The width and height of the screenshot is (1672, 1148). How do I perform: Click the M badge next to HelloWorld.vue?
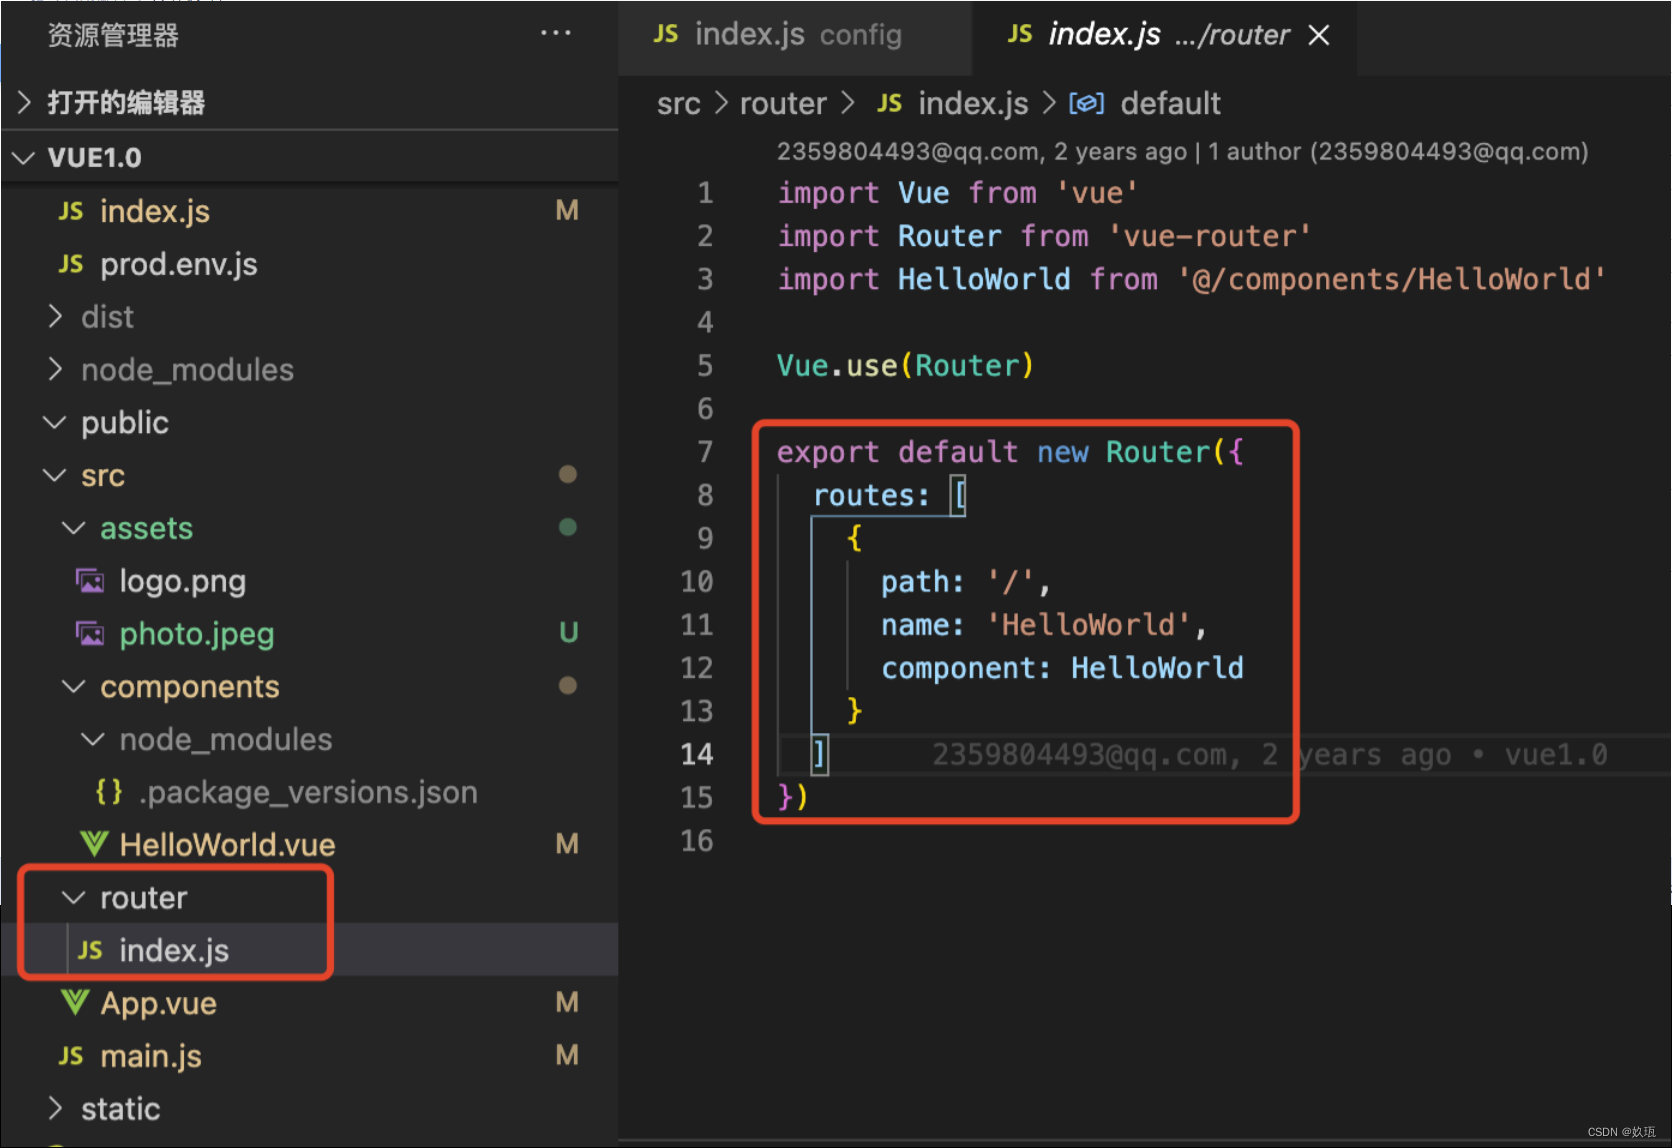[x=567, y=844]
